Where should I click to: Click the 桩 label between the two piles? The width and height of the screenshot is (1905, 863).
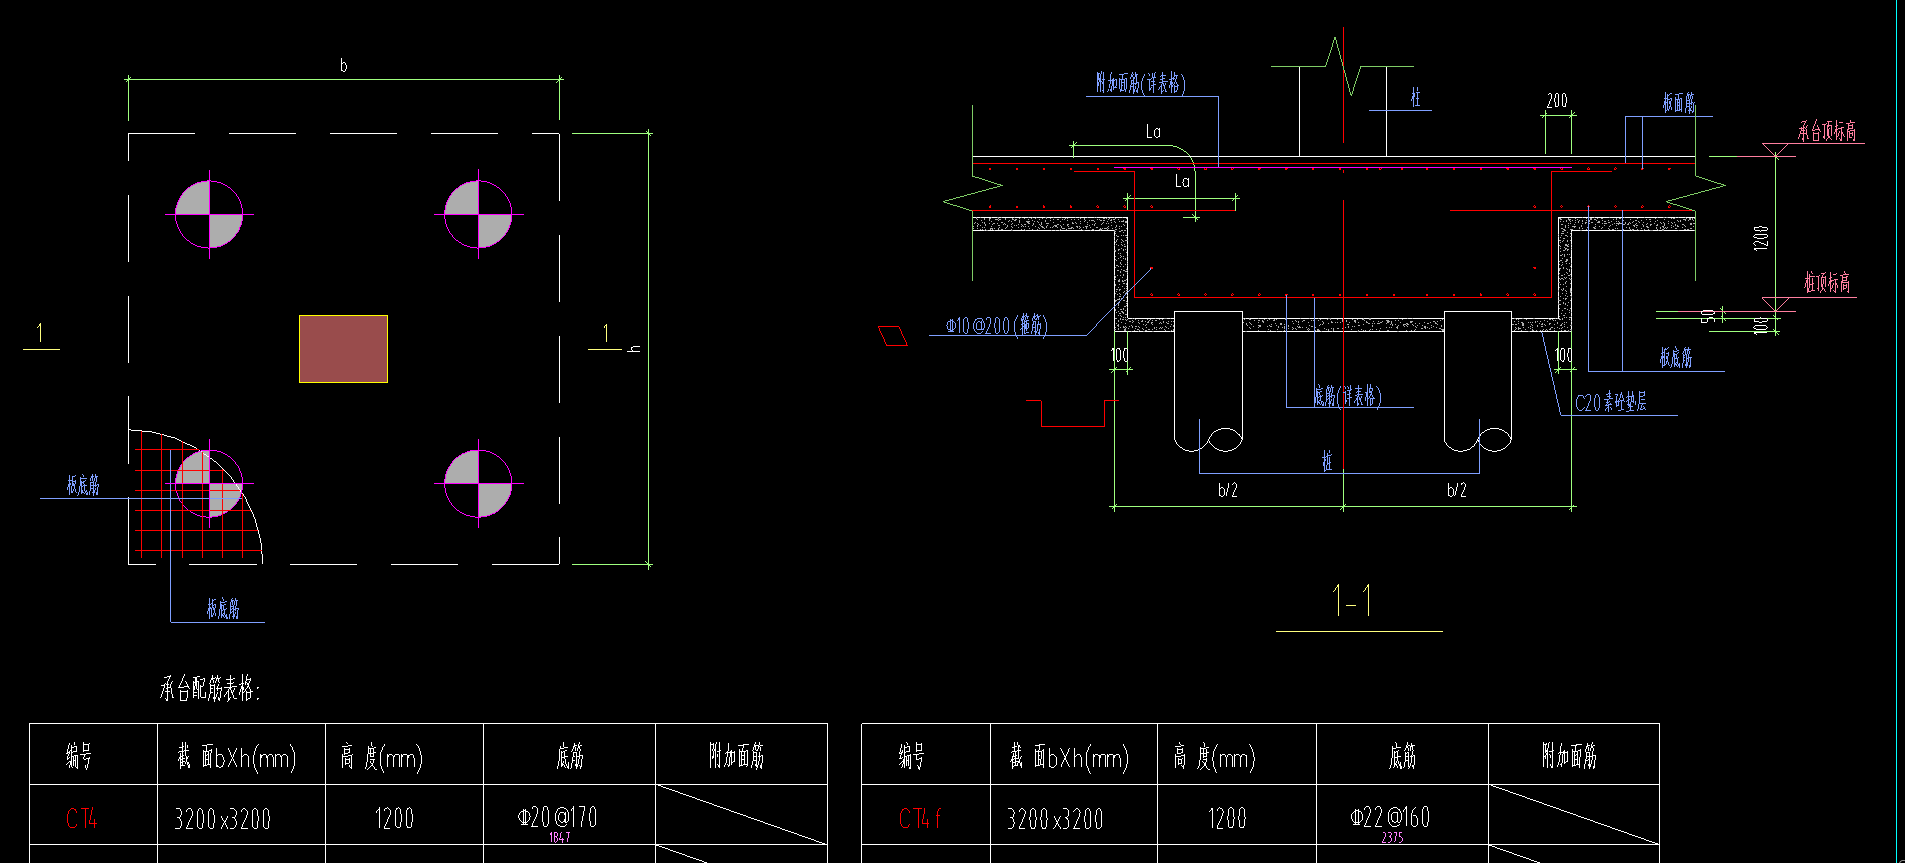click(1327, 461)
